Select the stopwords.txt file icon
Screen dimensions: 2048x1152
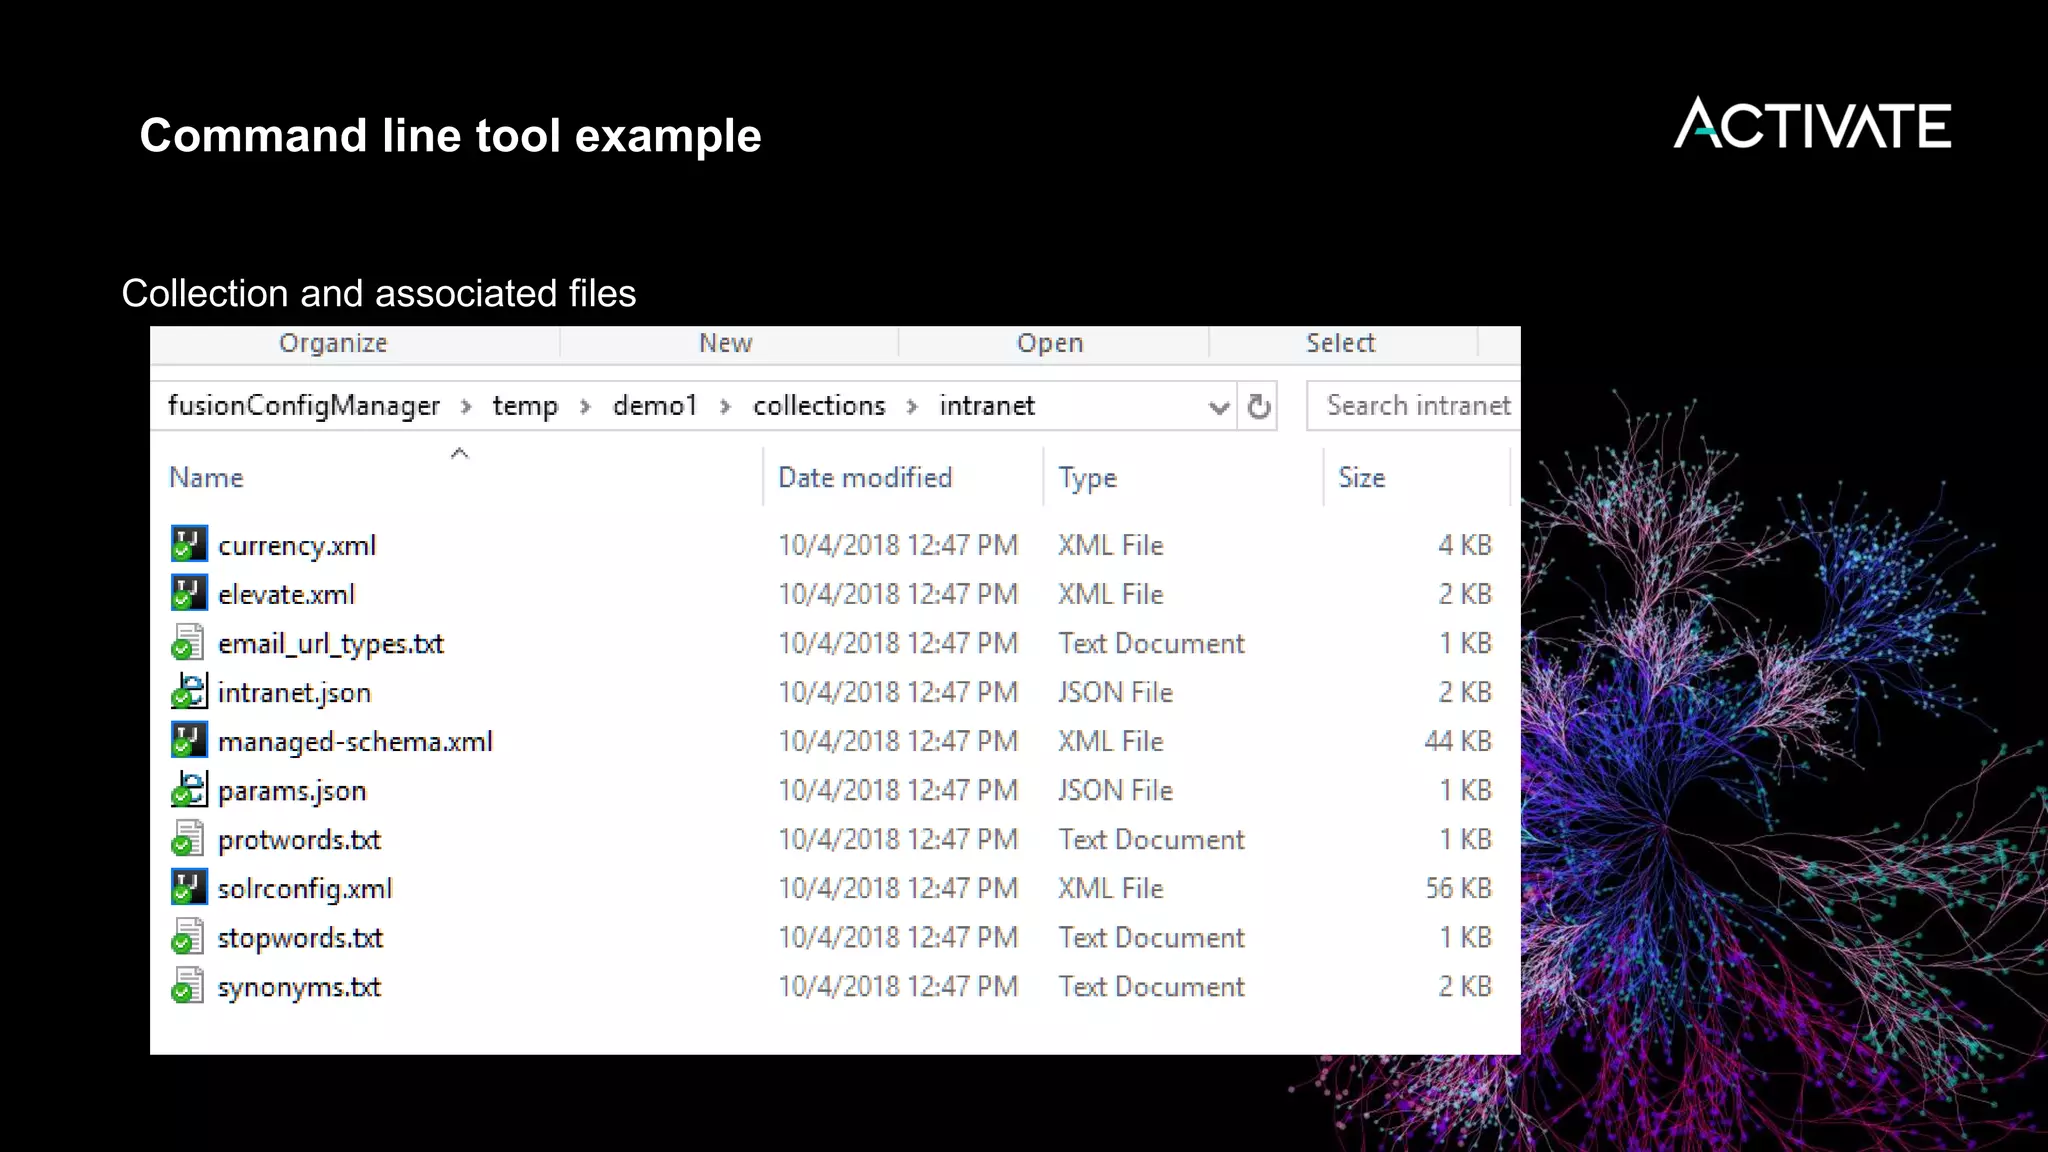(189, 936)
